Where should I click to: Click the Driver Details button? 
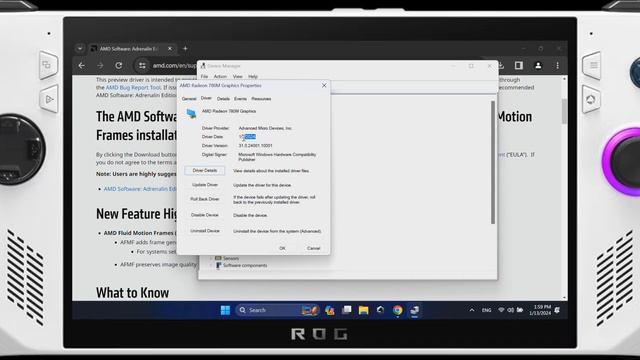pyautogui.click(x=204, y=171)
